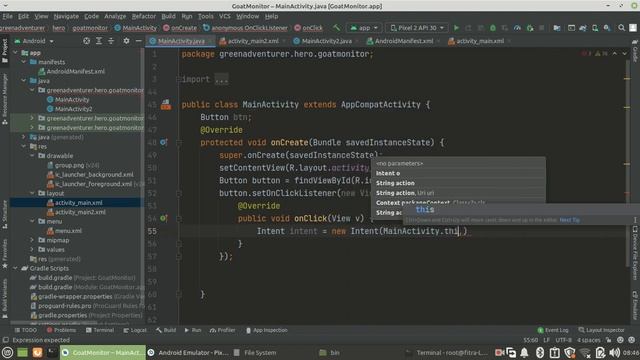Collapse the Gradle Scripts node
Screen dimensions: 640x360
[15, 268]
